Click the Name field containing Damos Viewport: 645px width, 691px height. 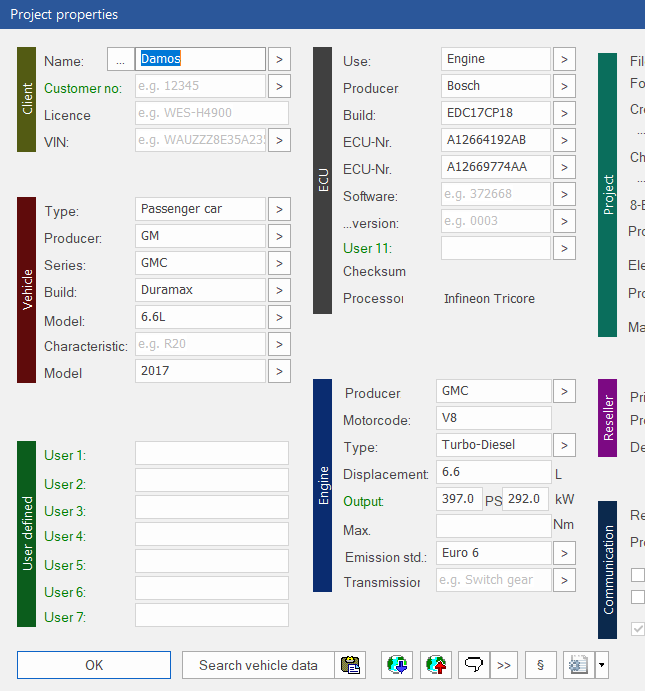(x=200, y=59)
